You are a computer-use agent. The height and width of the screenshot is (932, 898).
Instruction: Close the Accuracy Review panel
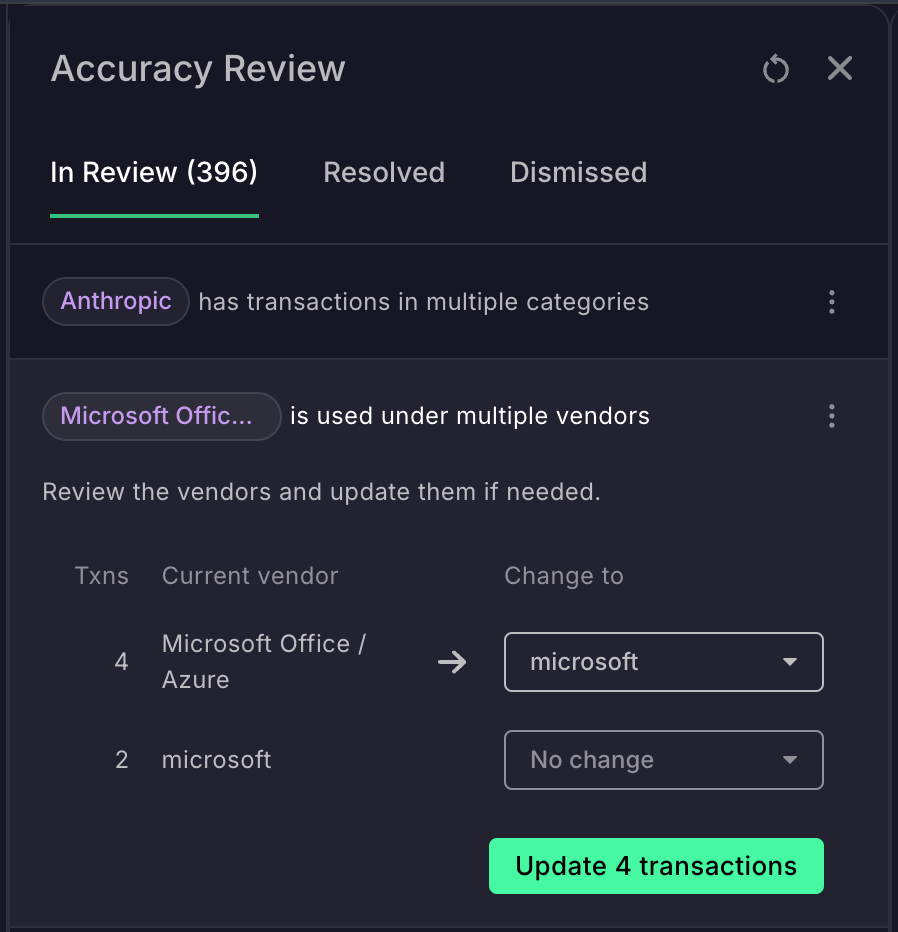pyautogui.click(x=840, y=68)
